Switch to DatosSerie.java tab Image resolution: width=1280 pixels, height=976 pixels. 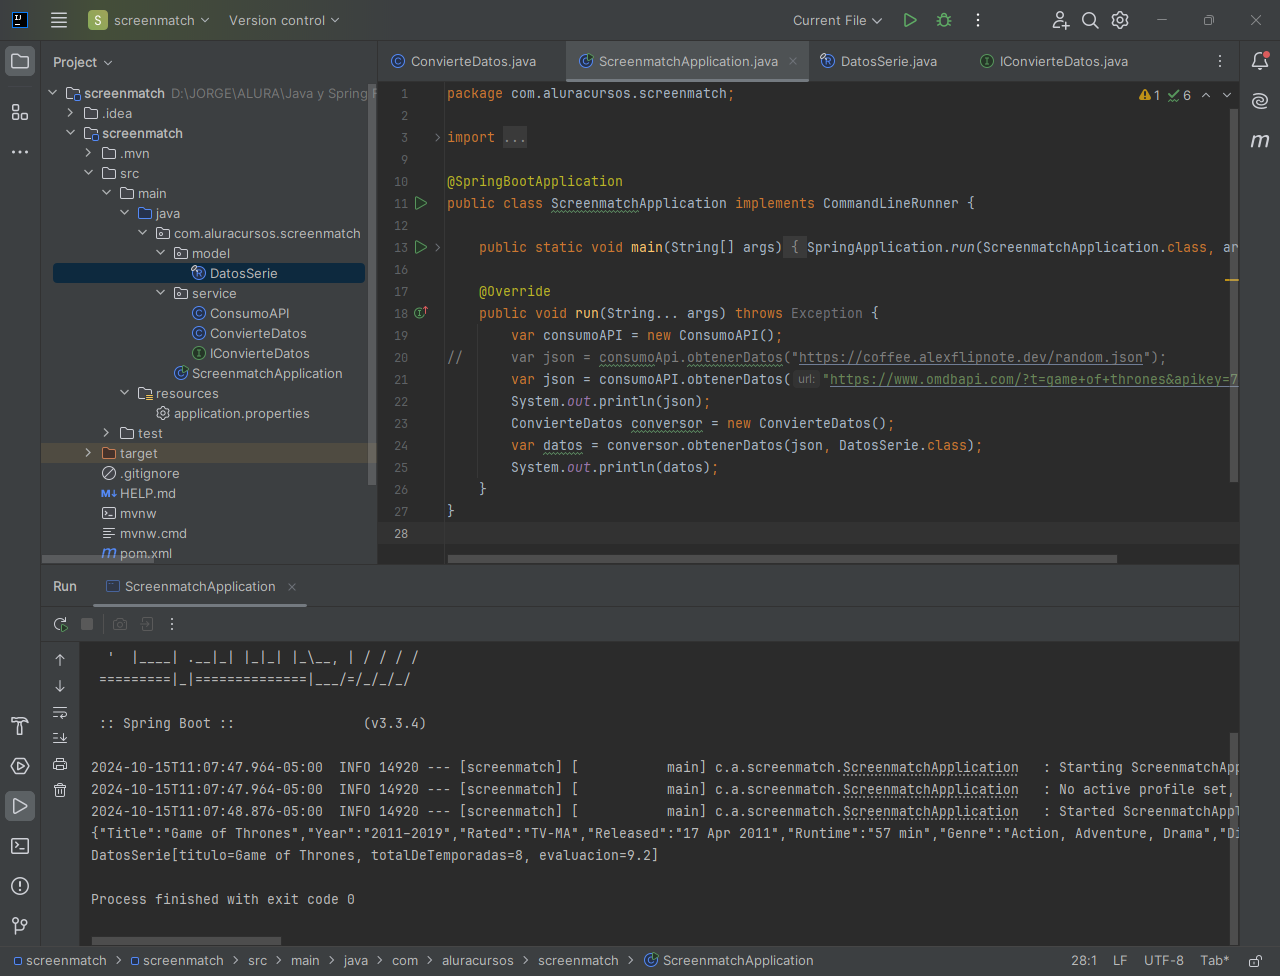[878, 61]
